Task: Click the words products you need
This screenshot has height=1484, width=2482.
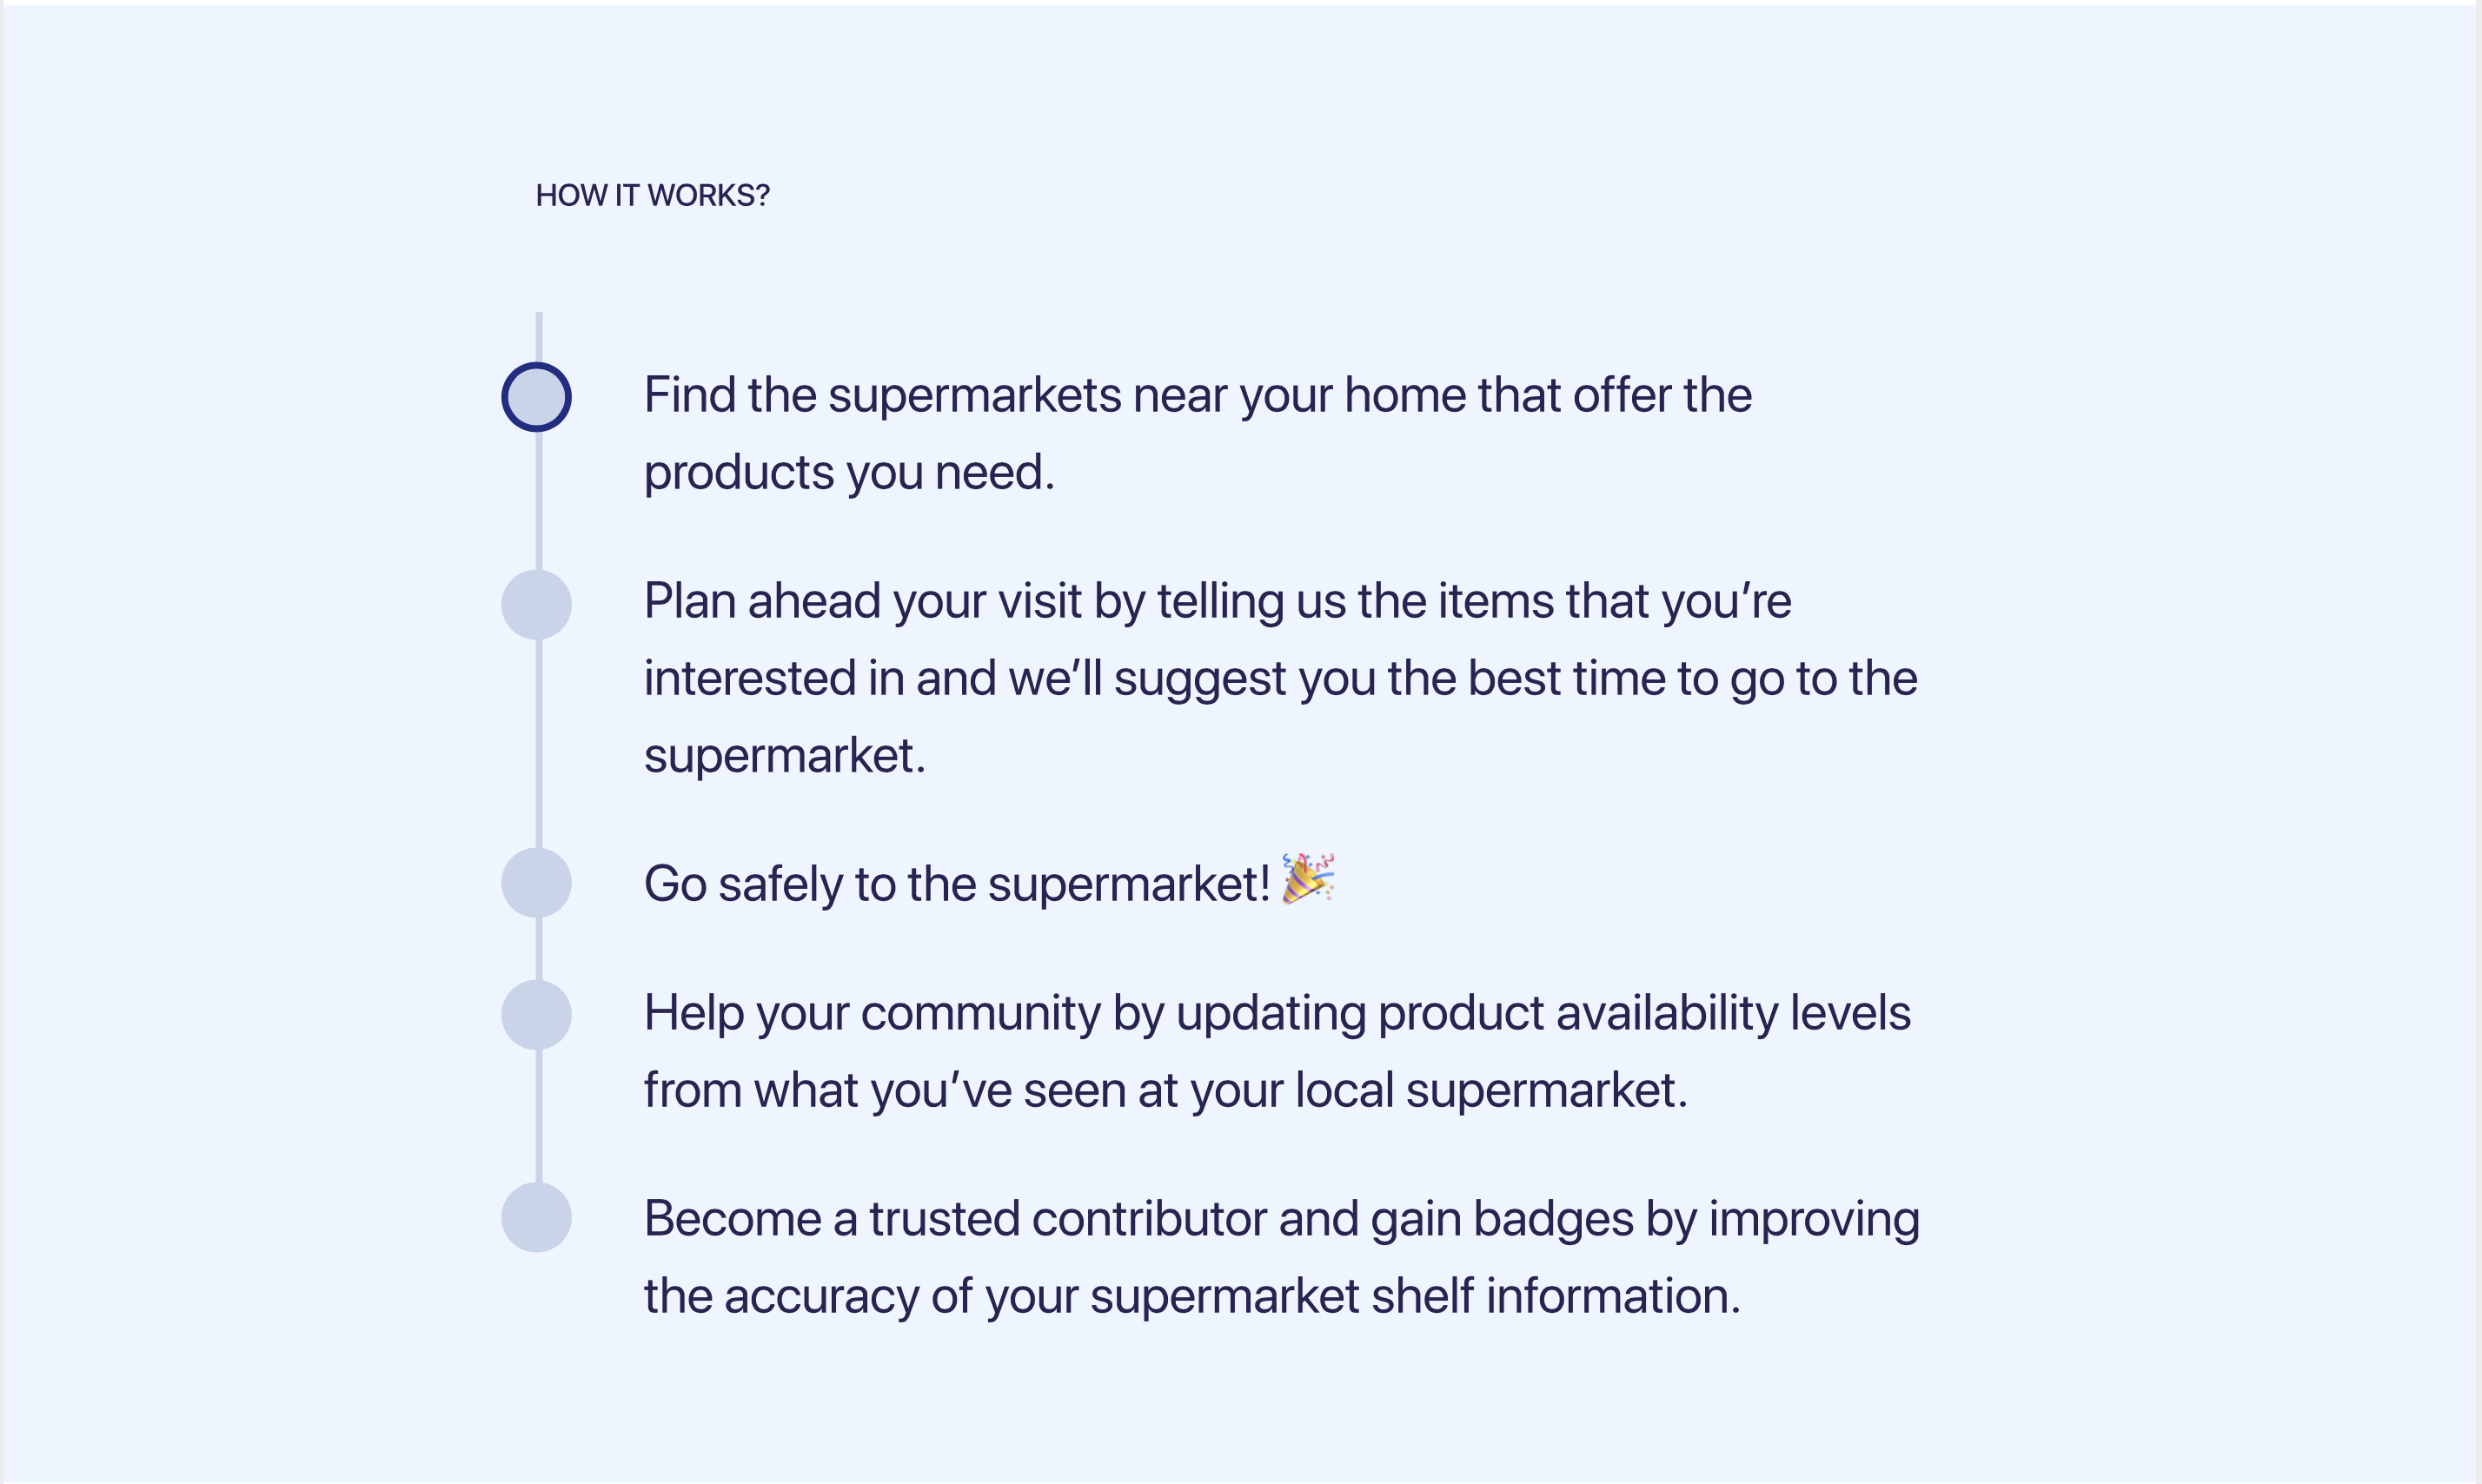Action: click(x=849, y=473)
